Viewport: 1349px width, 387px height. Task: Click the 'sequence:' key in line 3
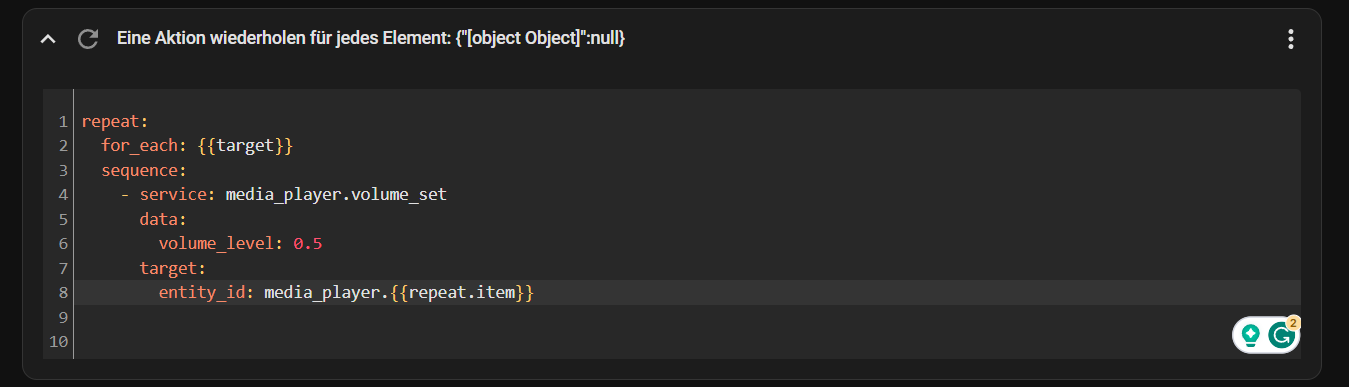point(144,170)
